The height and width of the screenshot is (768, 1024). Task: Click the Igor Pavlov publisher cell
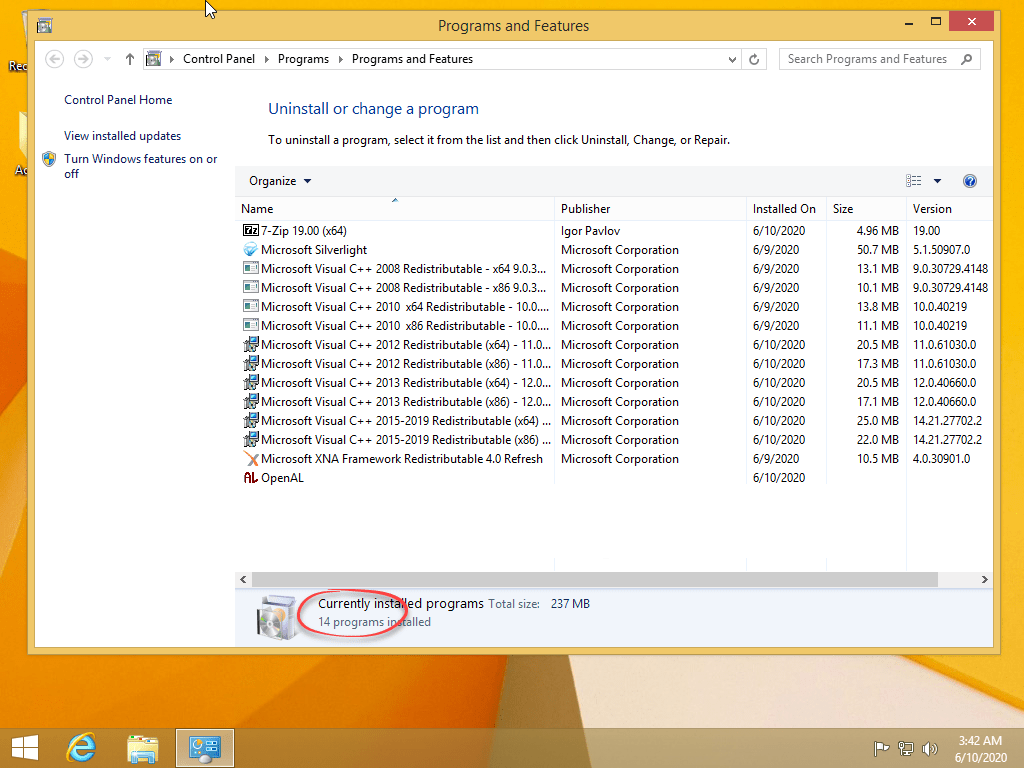[590, 231]
